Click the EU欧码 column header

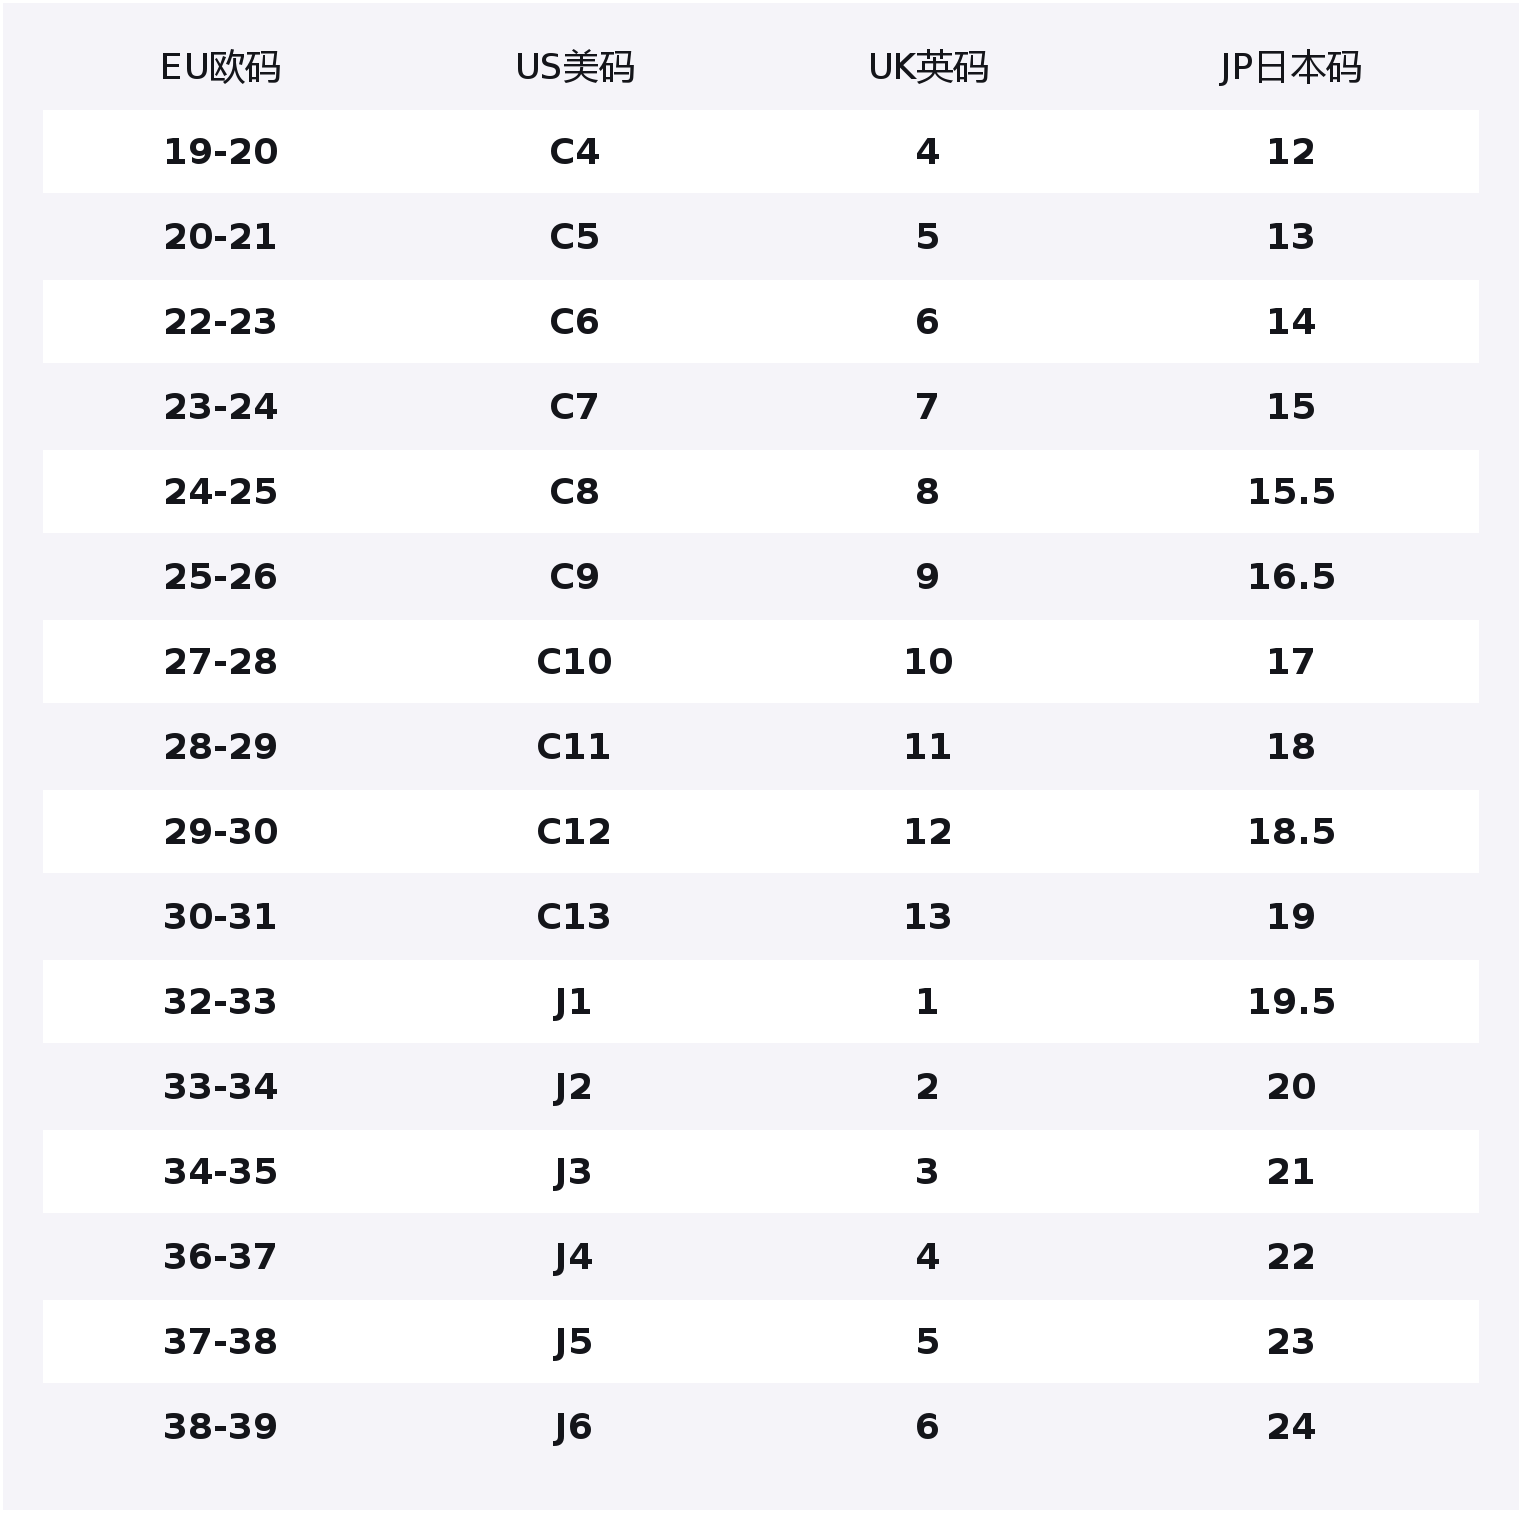tap(220, 68)
